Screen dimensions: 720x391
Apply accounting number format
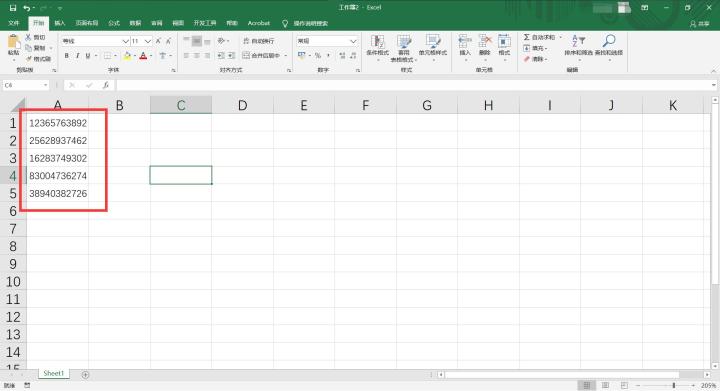[x=301, y=56]
